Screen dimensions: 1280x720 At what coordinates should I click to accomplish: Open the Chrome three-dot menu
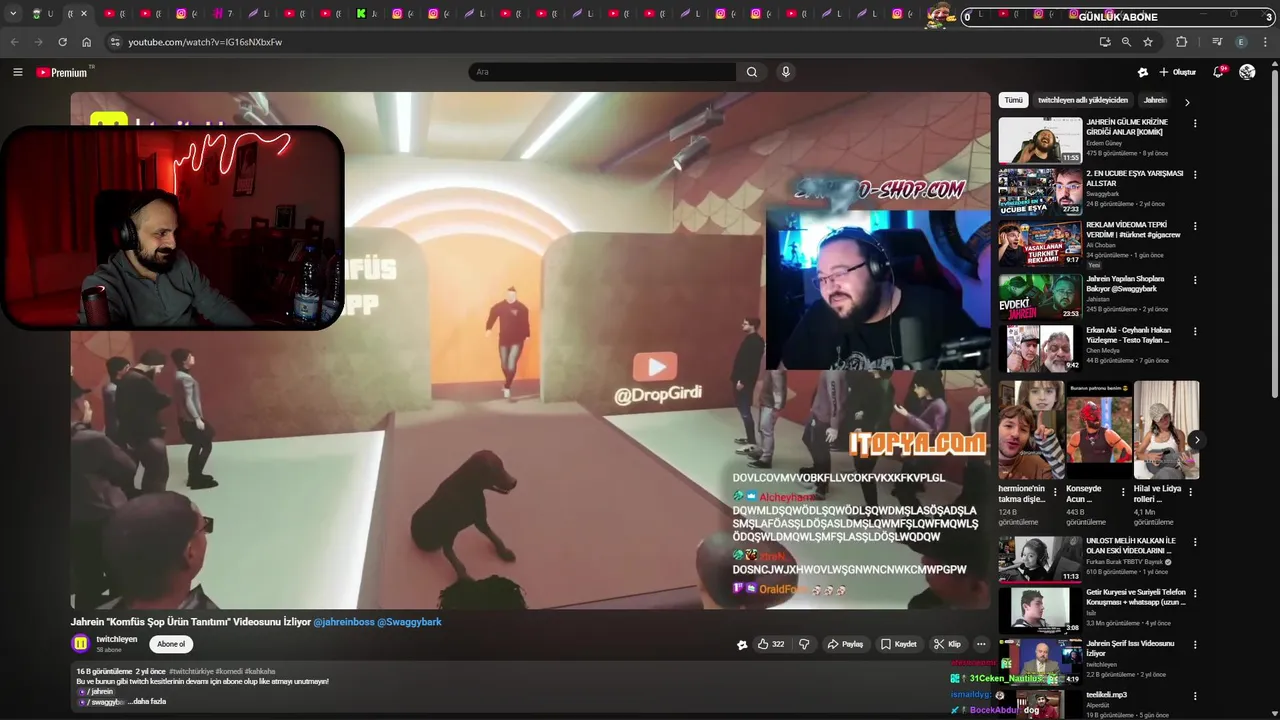tap(1266, 42)
